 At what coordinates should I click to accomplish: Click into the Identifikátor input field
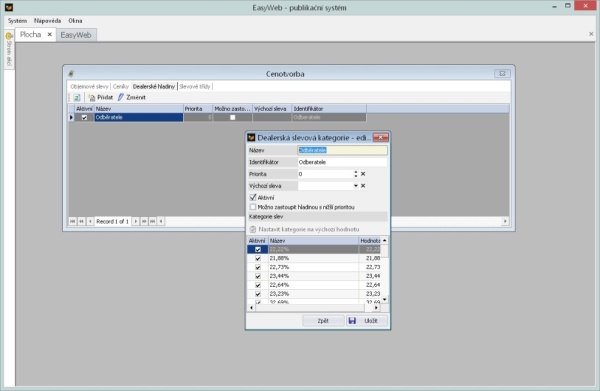[342, 162]
